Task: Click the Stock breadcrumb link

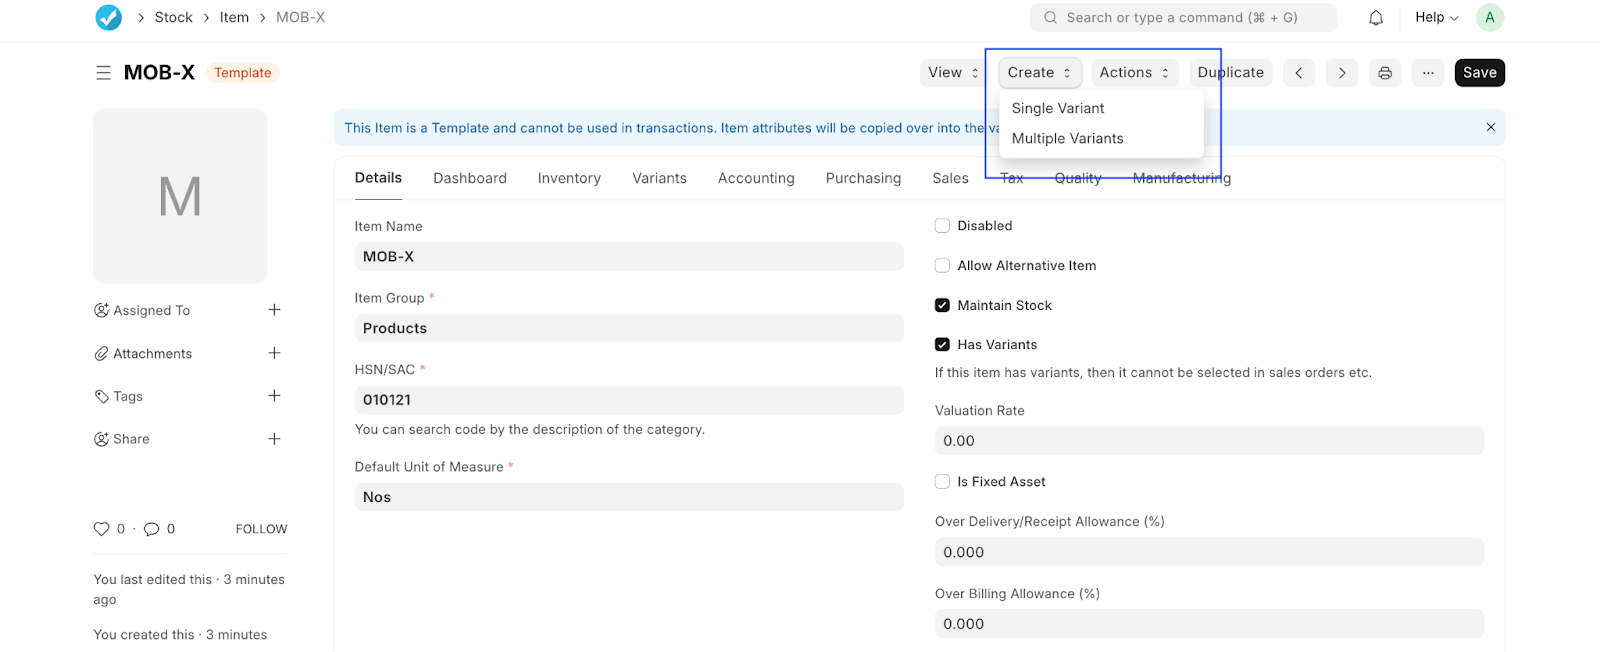Action: 173,17
